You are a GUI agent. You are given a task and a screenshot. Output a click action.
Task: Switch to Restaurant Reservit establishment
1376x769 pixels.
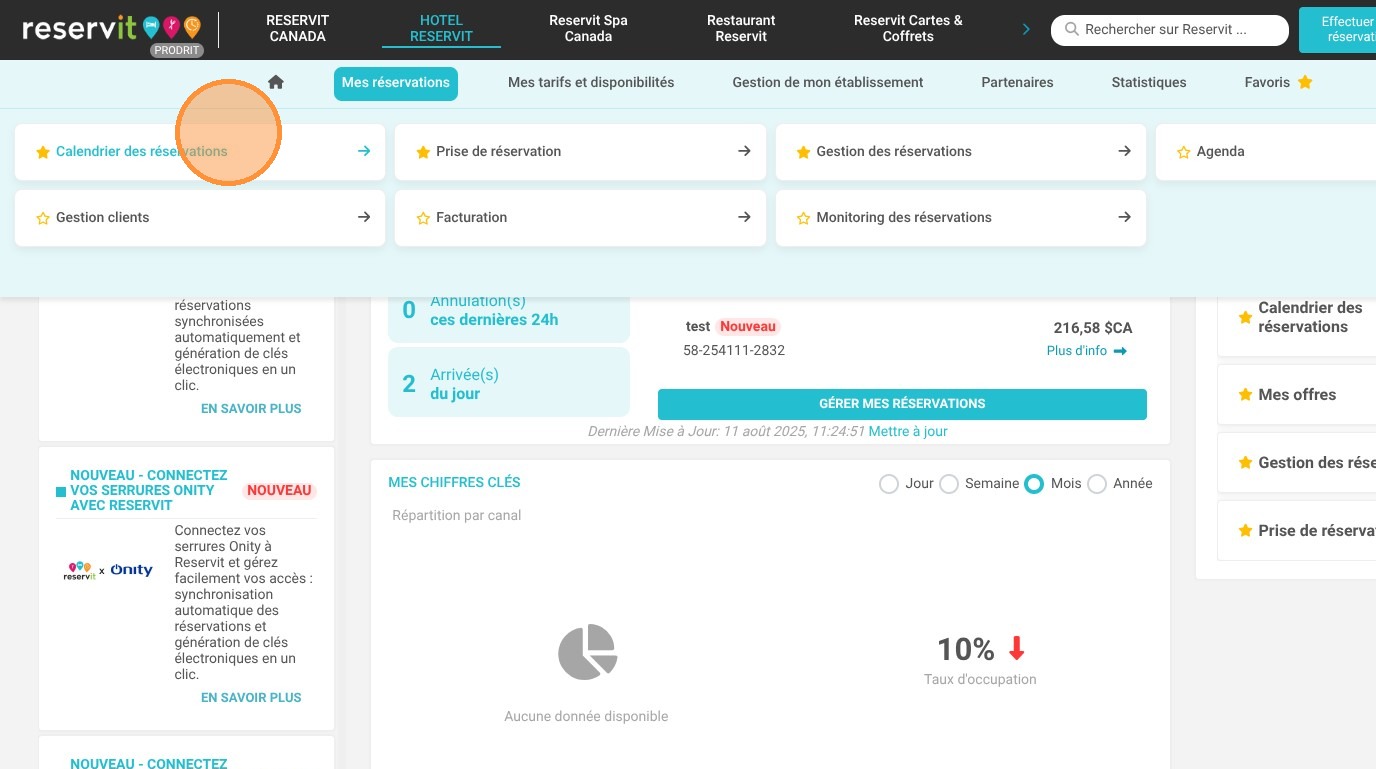[x=741, y=28]
